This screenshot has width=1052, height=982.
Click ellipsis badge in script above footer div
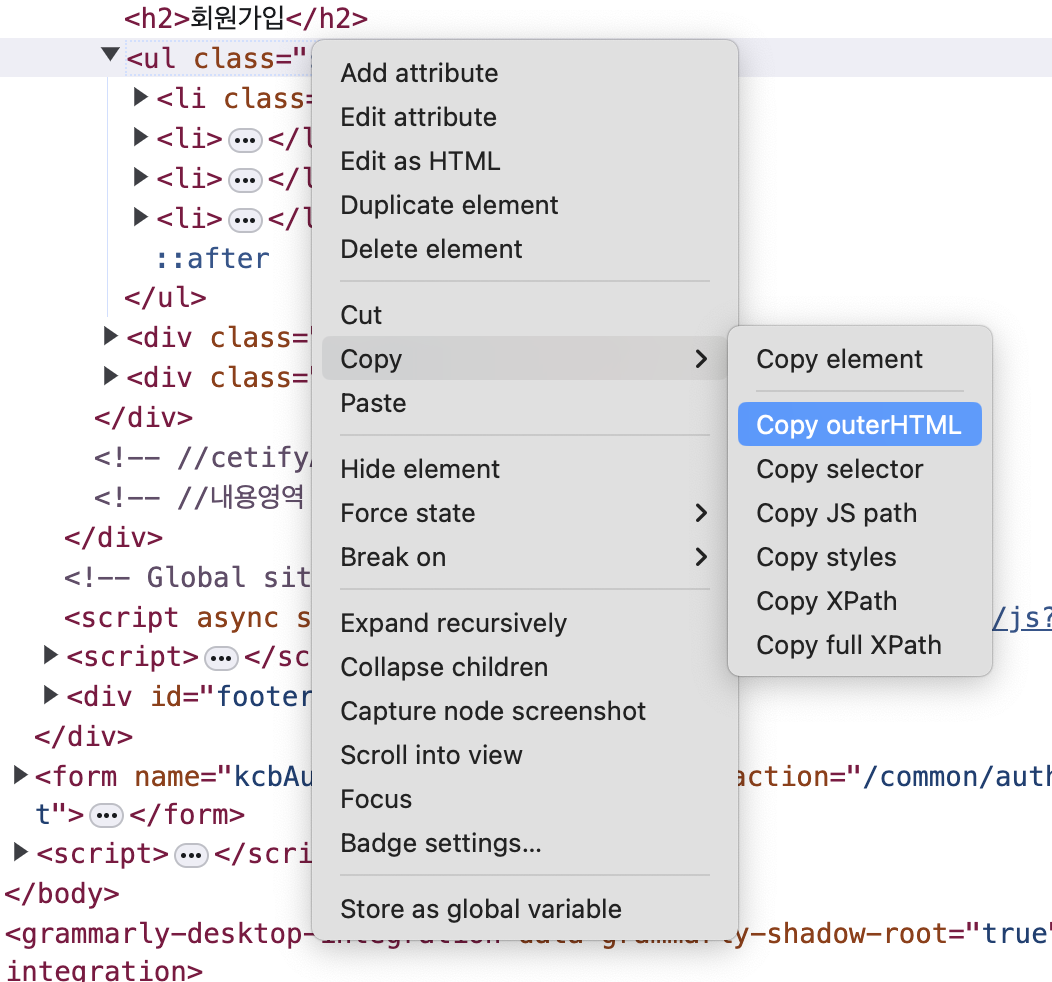pos(221,659)
